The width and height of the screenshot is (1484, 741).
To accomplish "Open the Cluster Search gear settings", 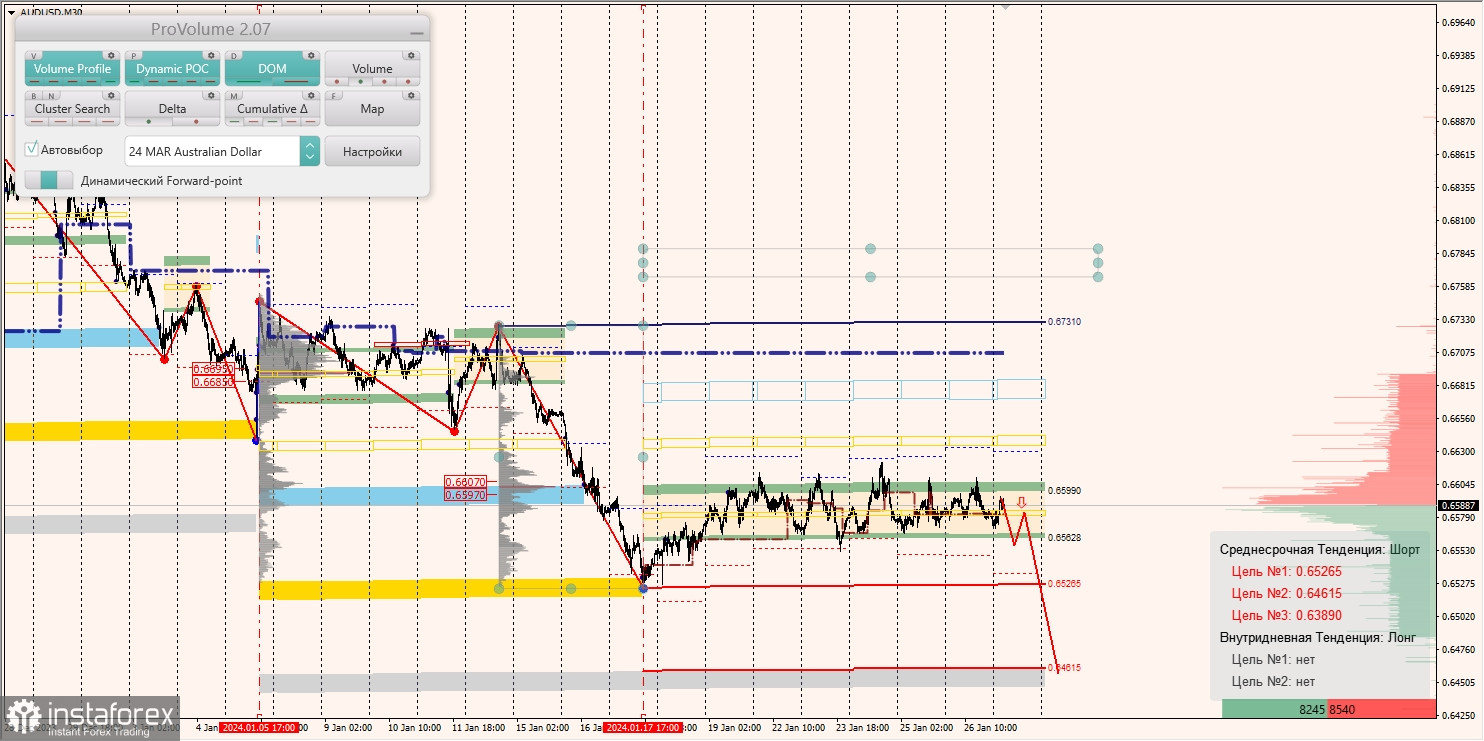I will pyautogui.click(x=111, y=95).
